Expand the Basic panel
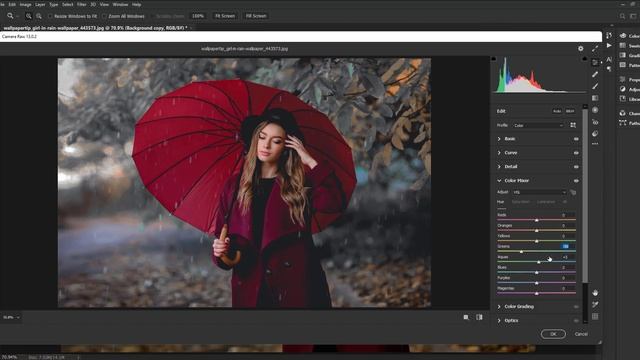The image size is (640, 360). (499, 139)
